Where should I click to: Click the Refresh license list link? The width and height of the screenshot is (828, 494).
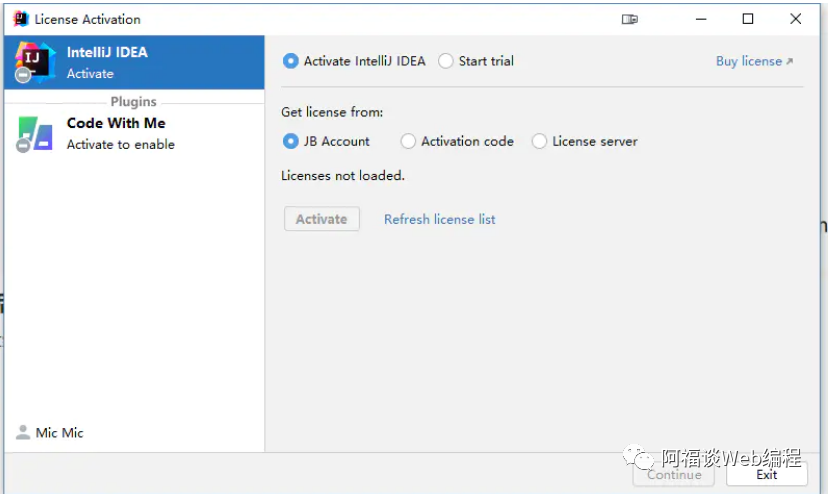(439, 219)
